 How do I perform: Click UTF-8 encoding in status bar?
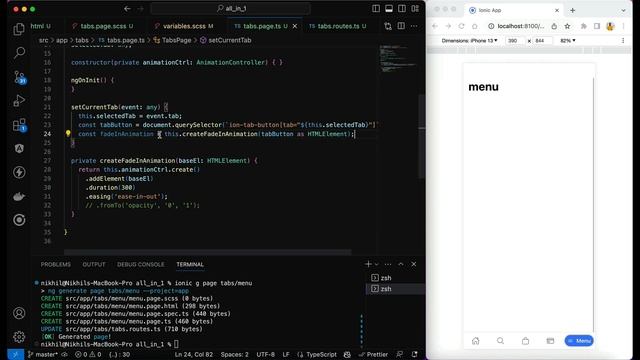266,354
